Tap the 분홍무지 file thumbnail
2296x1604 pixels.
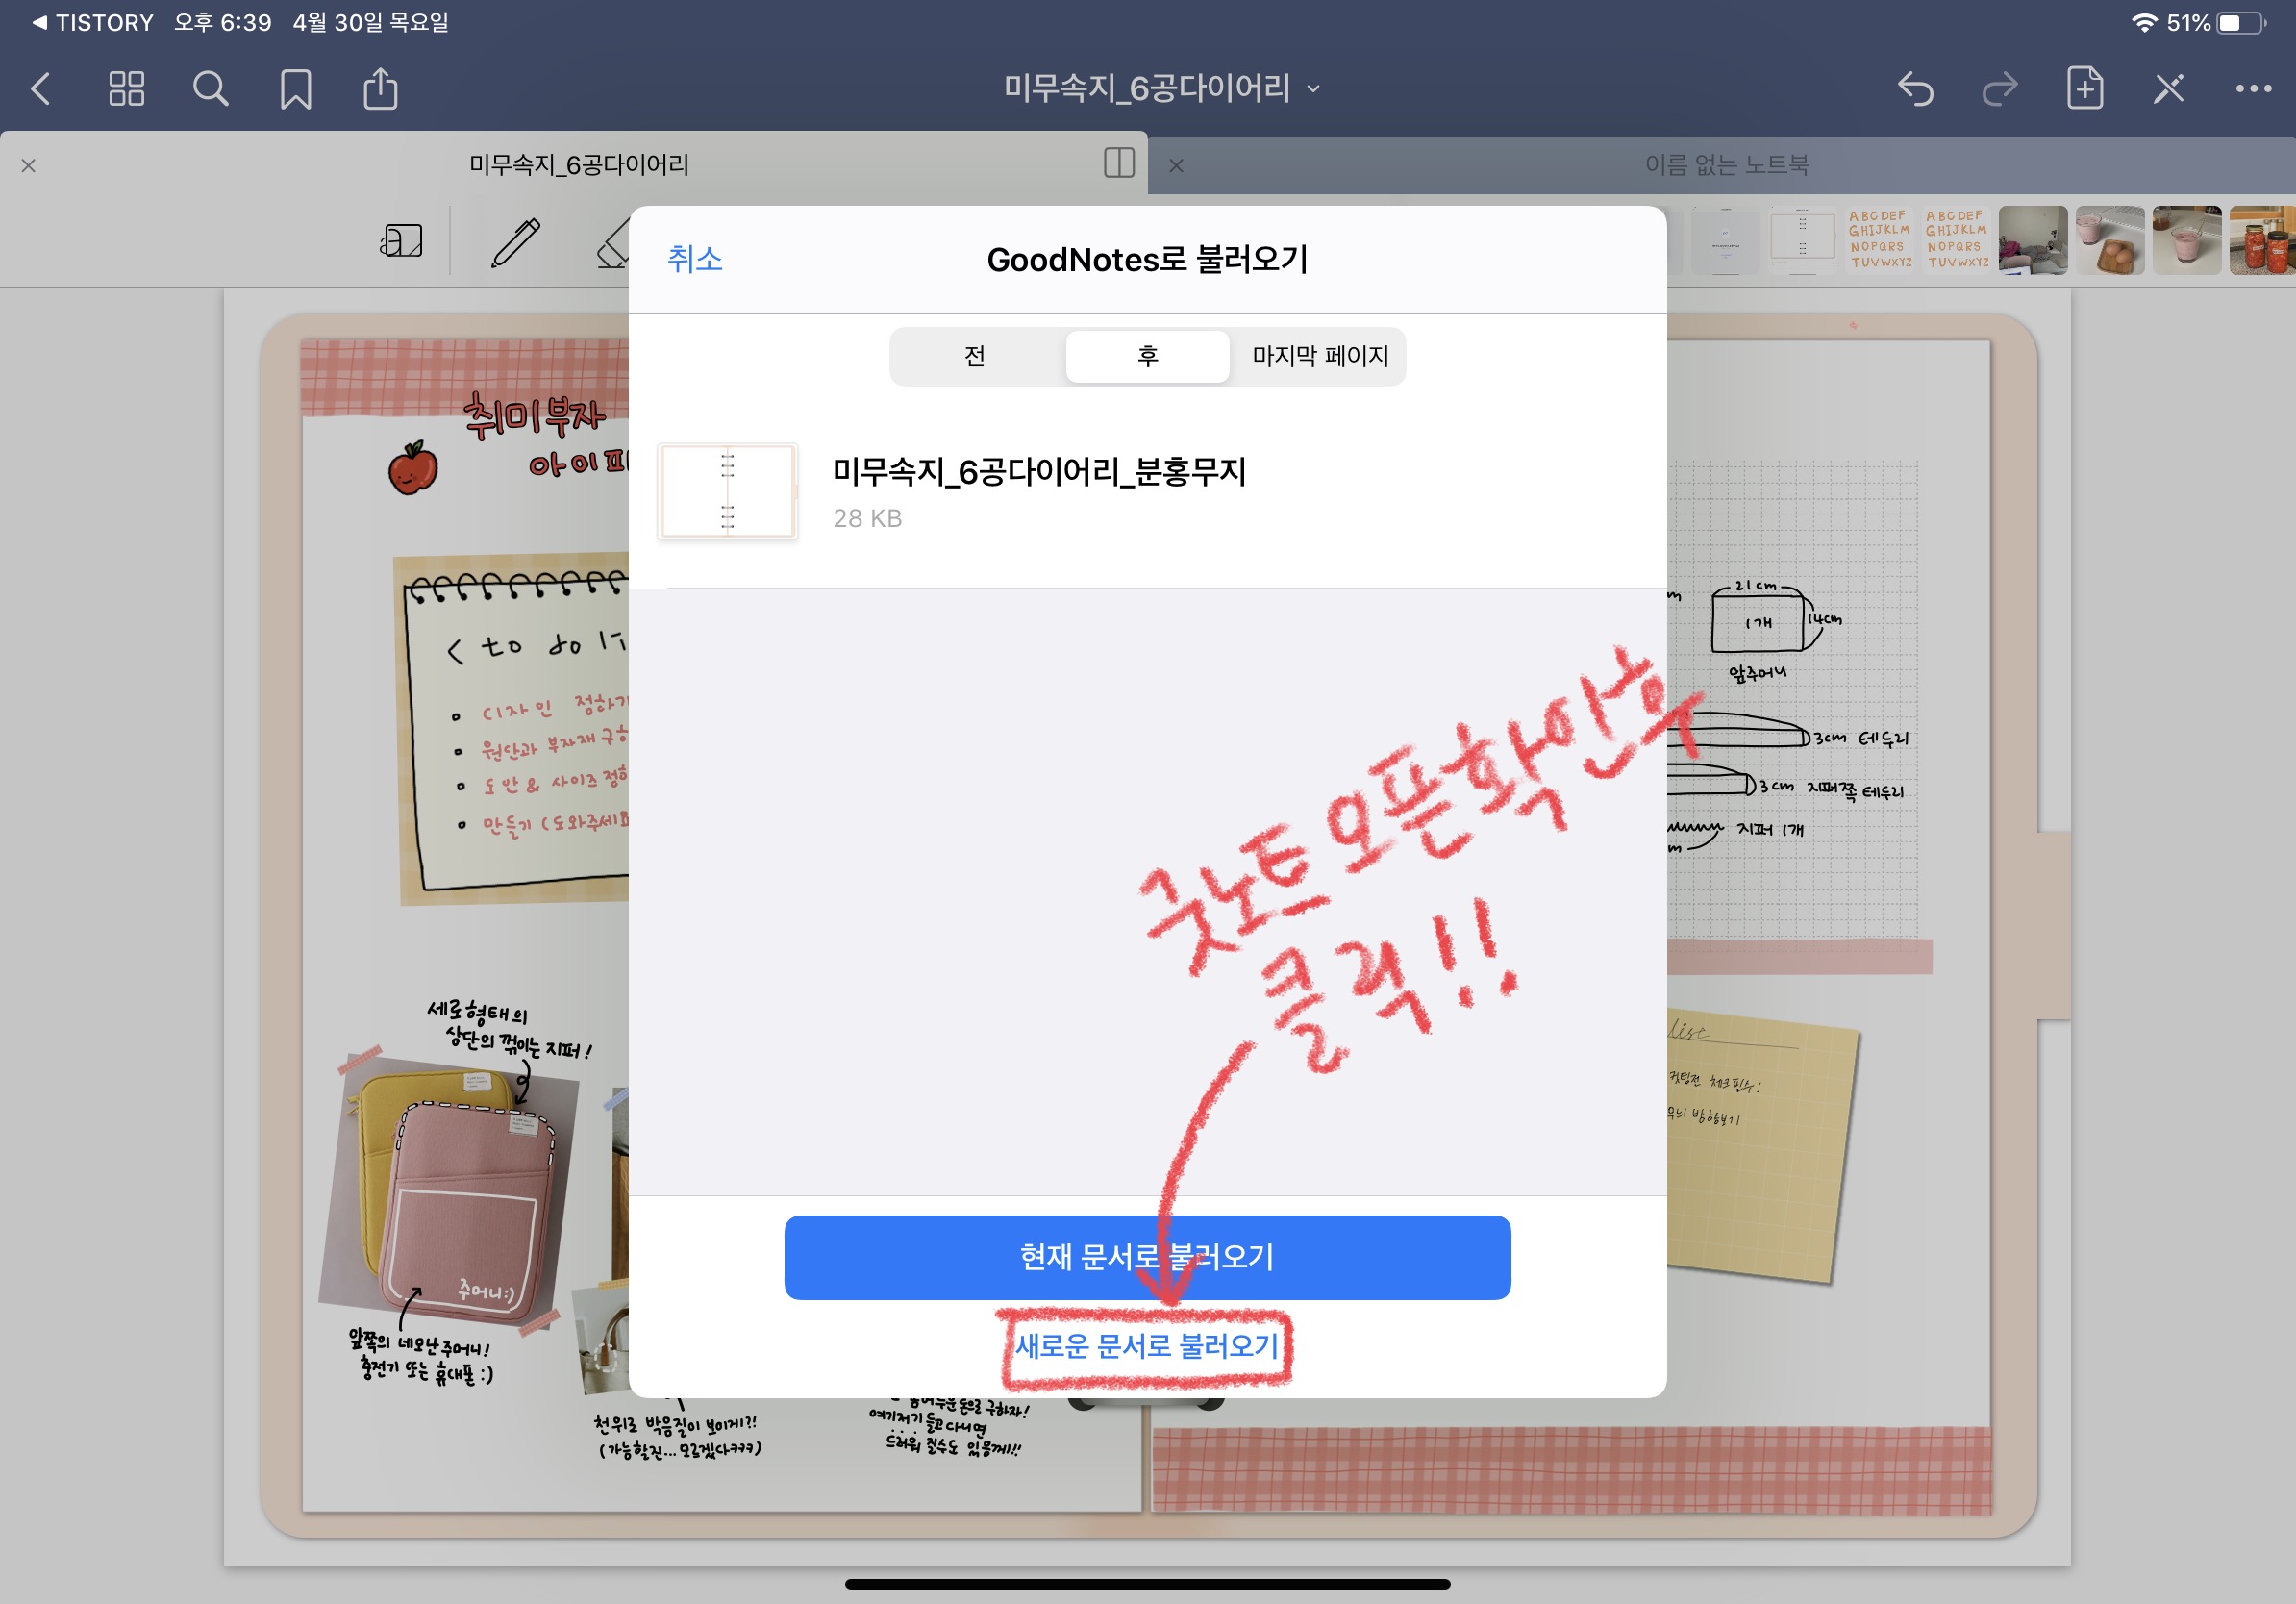click(x=727, y=491)
